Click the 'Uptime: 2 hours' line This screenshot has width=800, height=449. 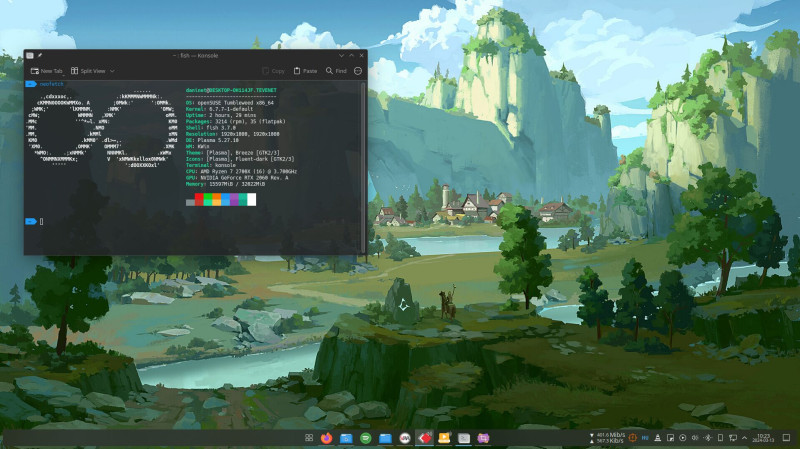click(x=221, y=115)
